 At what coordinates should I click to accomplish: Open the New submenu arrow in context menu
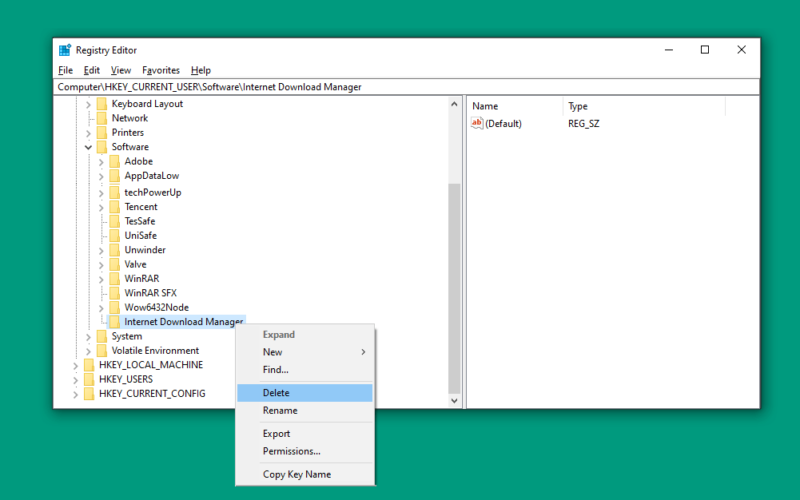coord(363,352)
